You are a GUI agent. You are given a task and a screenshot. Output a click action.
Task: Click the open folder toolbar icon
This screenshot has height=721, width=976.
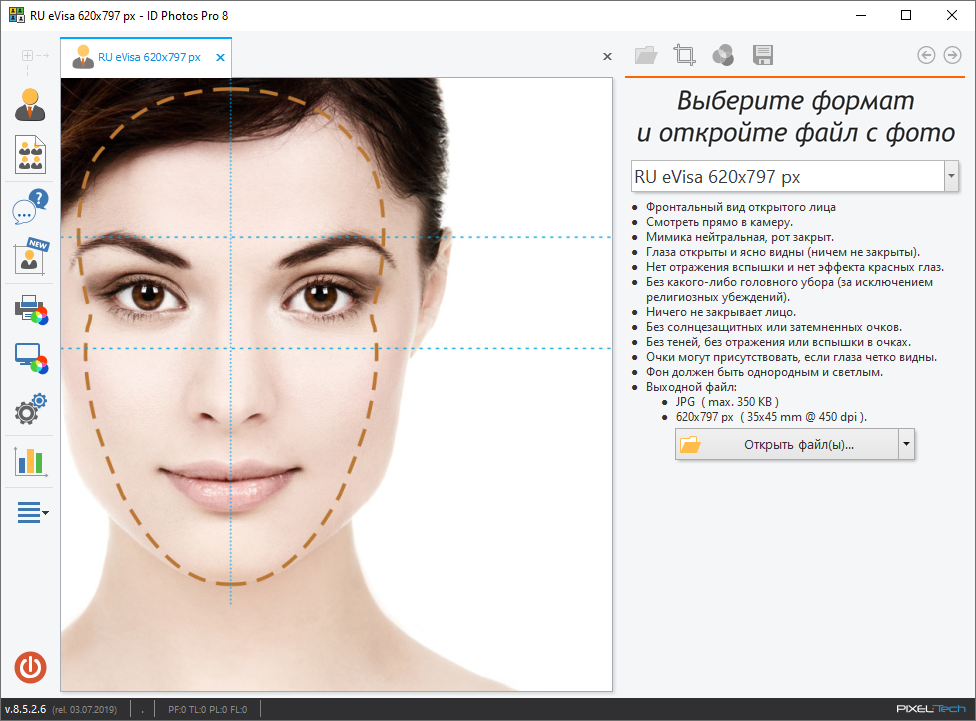click(x=646, y=55)
